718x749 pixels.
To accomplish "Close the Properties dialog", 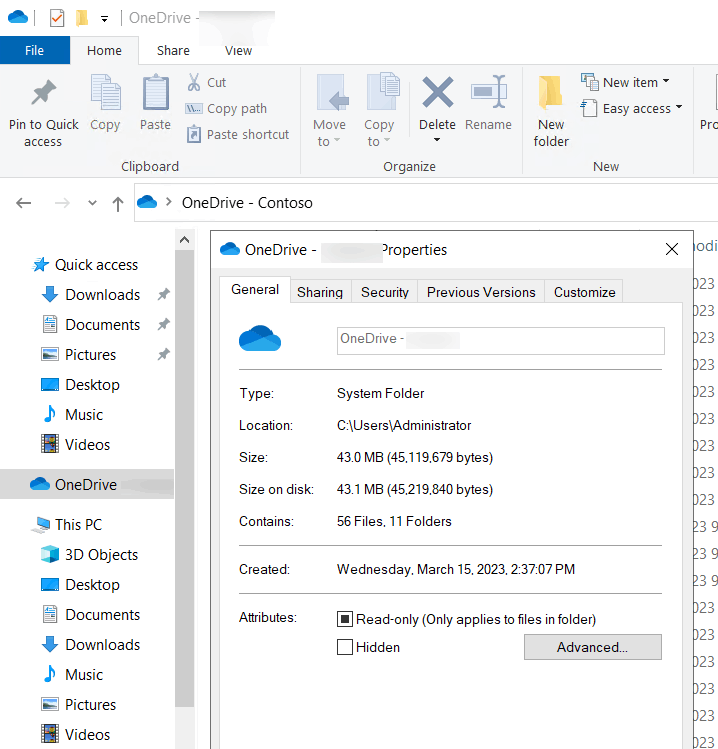I will (672, 249).
